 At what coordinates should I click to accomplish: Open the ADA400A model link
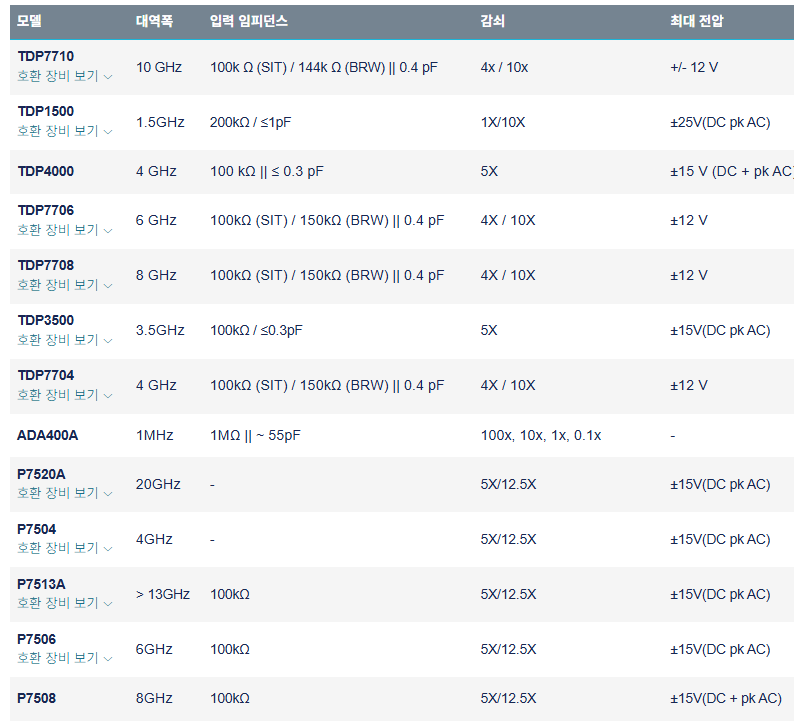[48, 435]
